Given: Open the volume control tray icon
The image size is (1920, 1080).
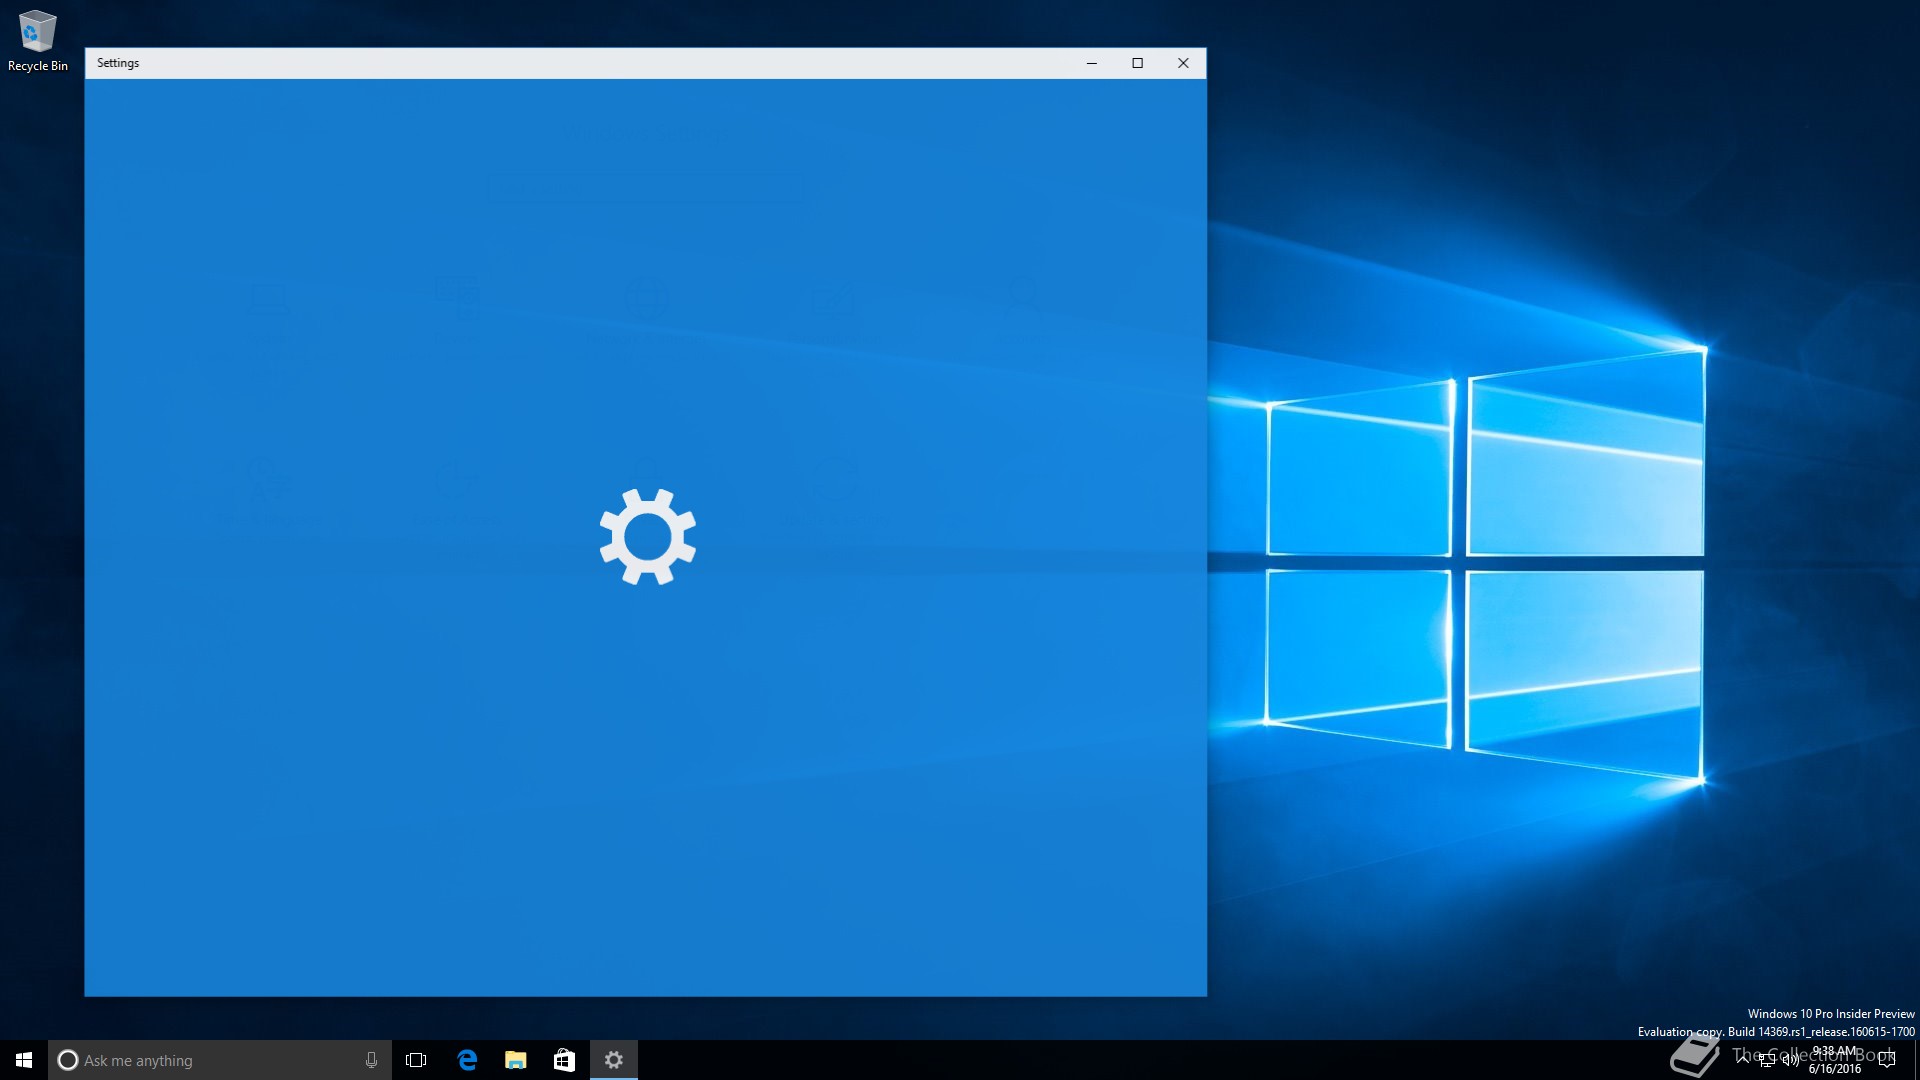Looking at the screenshot, I should (1790, 1060).
